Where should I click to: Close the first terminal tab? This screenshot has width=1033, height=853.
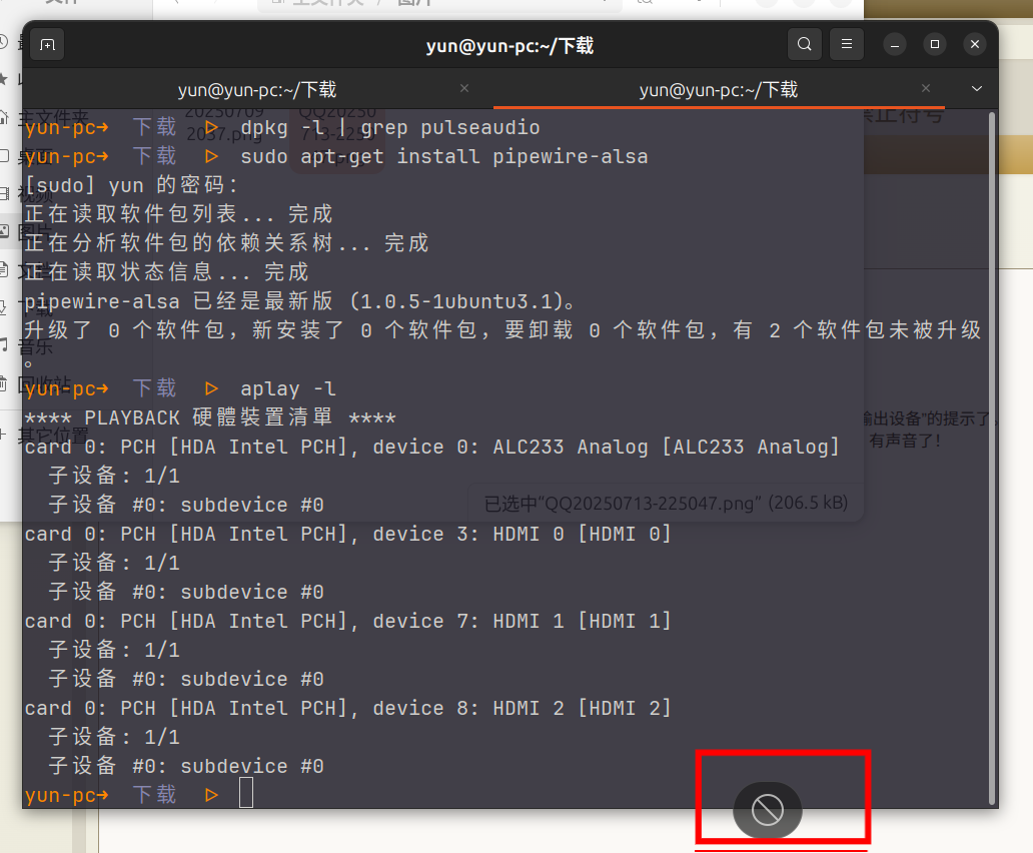point(464,88)
